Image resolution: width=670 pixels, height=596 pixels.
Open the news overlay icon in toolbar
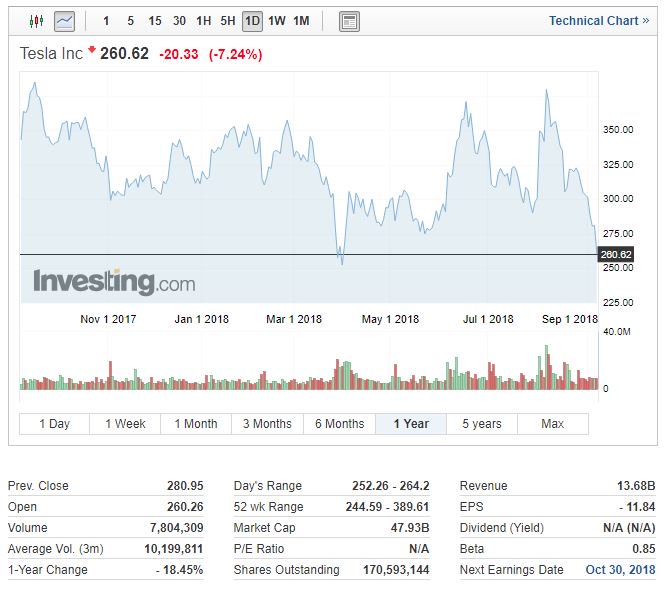349,21
